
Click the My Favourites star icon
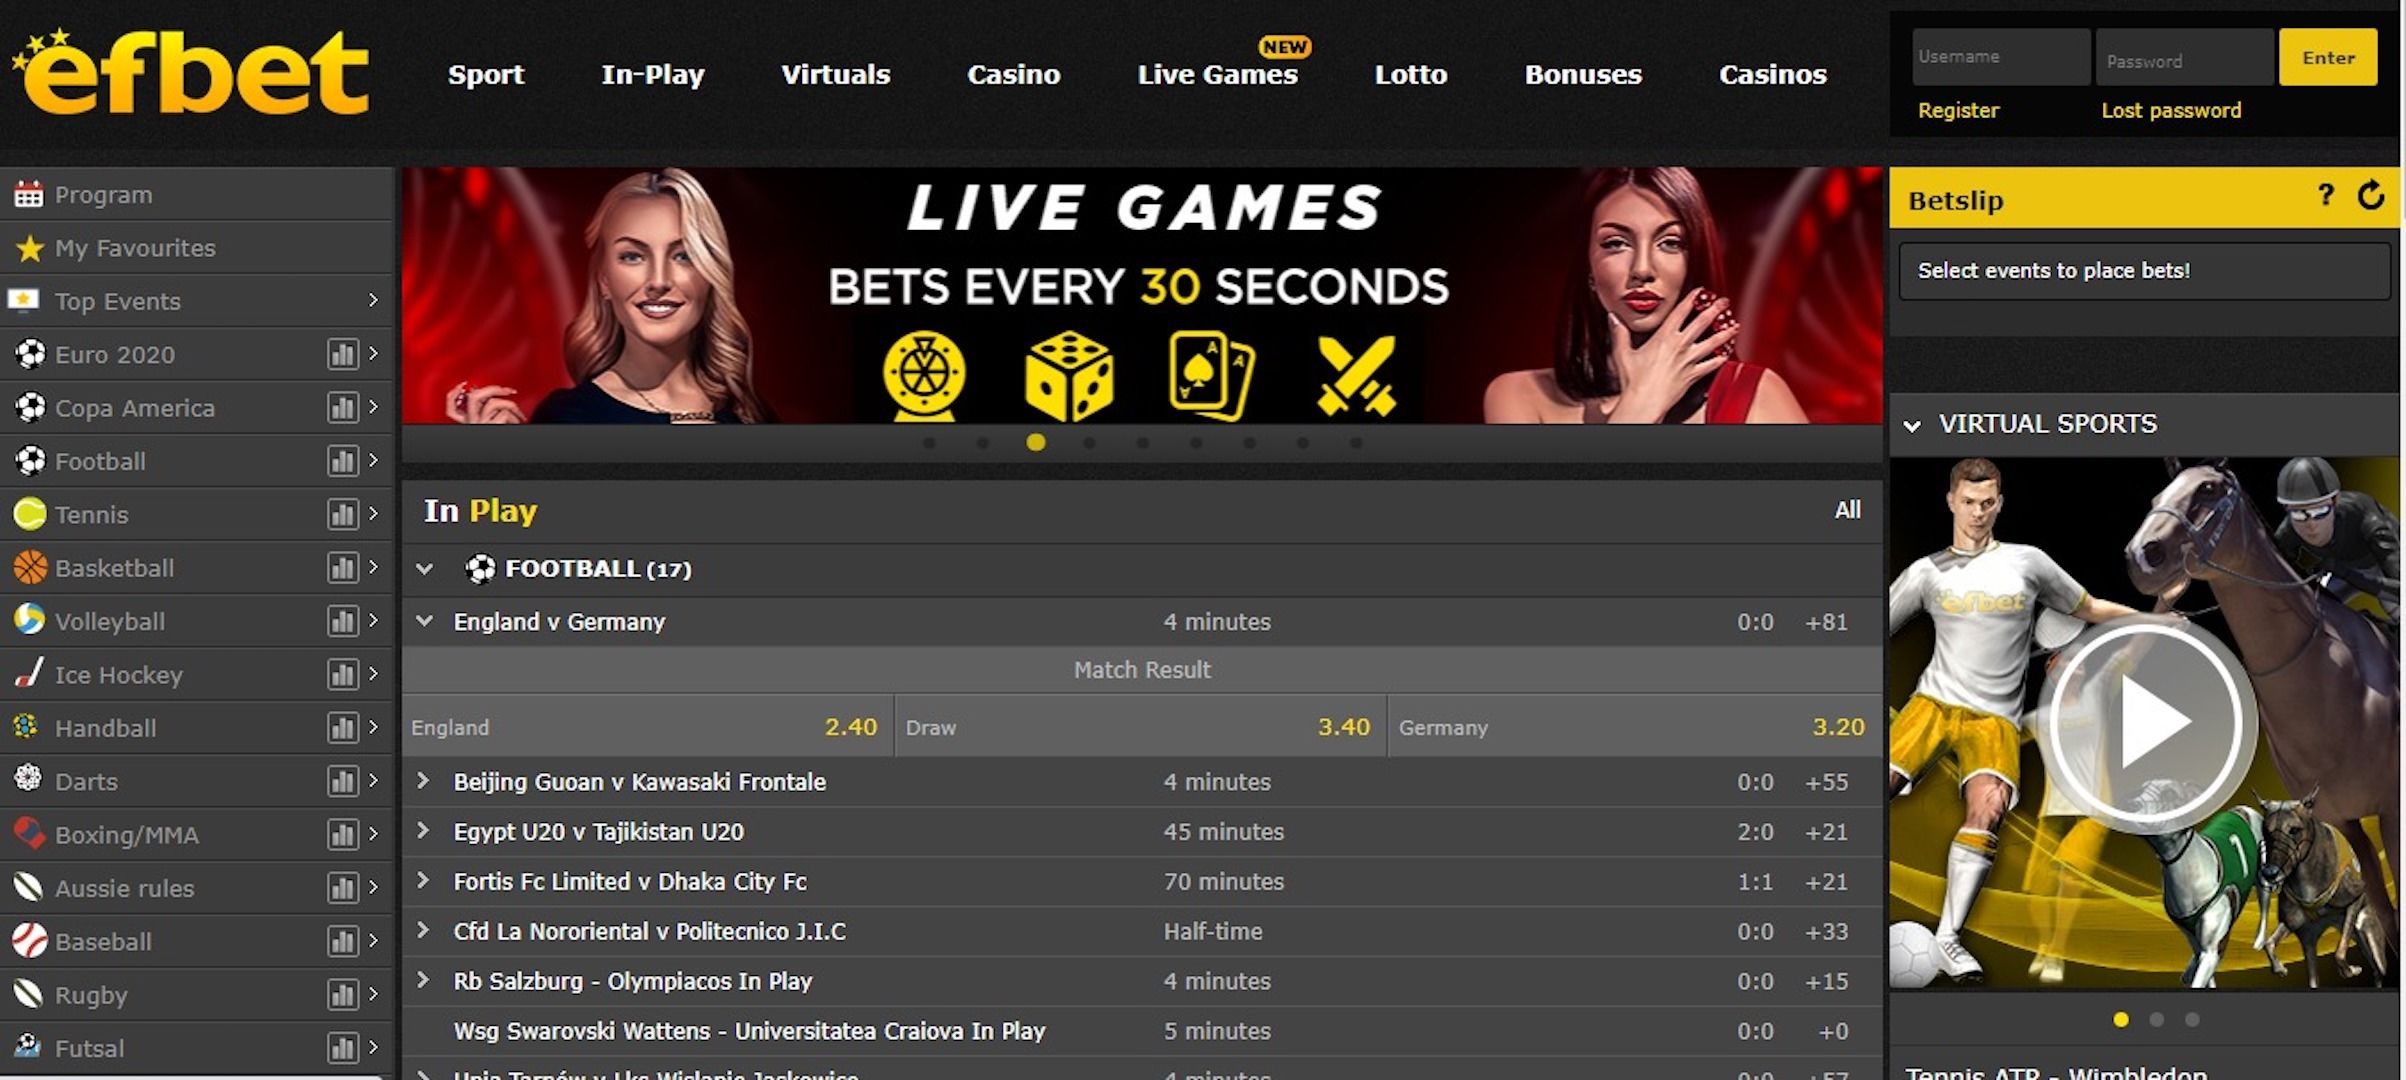click(x=30, y=248)
